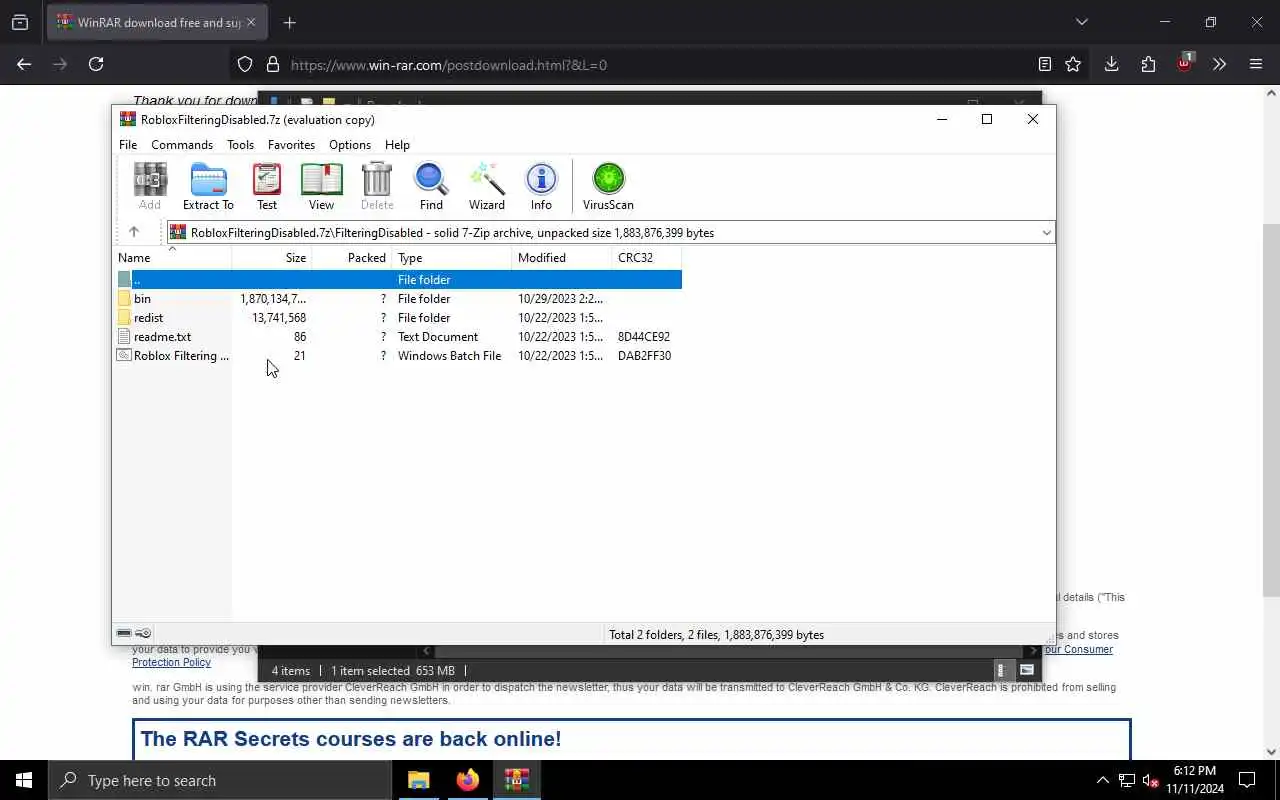Open Firefox application hamburger menu

(x=1256, y=64)
